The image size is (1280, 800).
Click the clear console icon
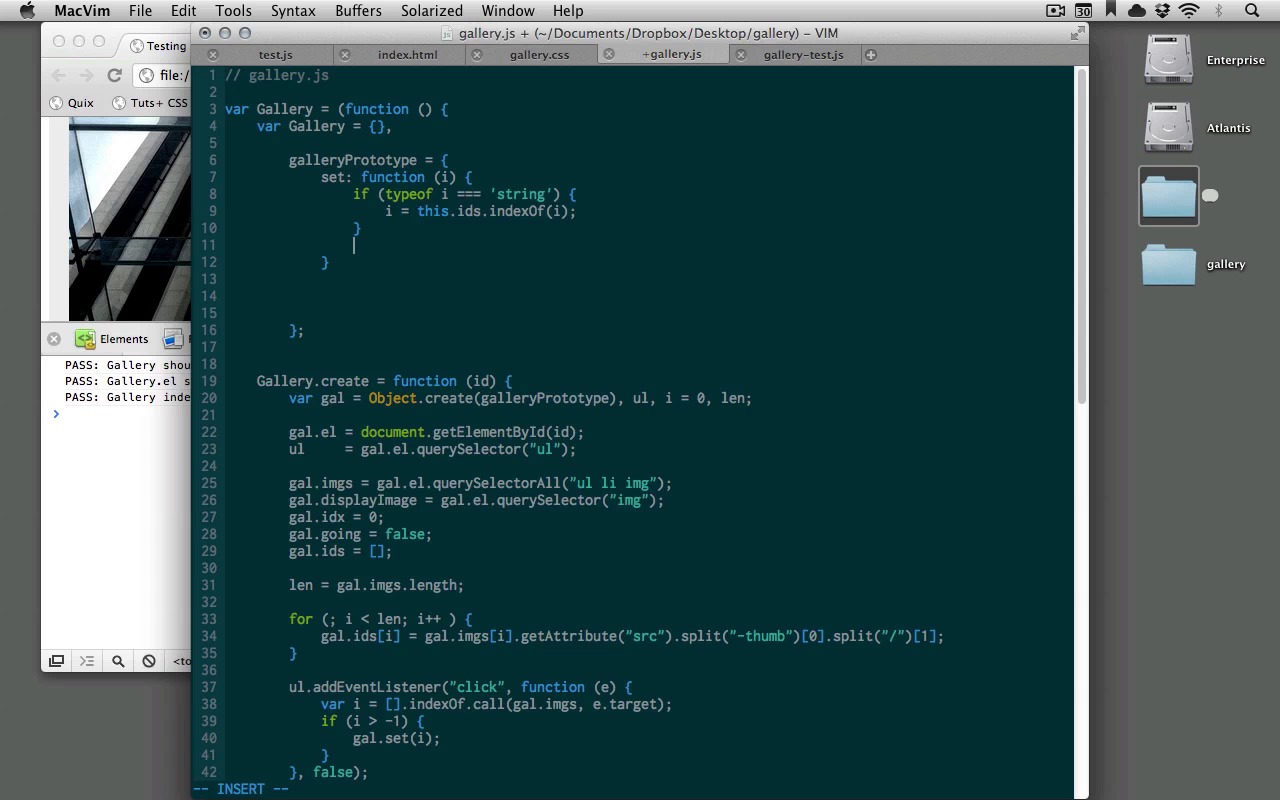(x=149, y=661)
